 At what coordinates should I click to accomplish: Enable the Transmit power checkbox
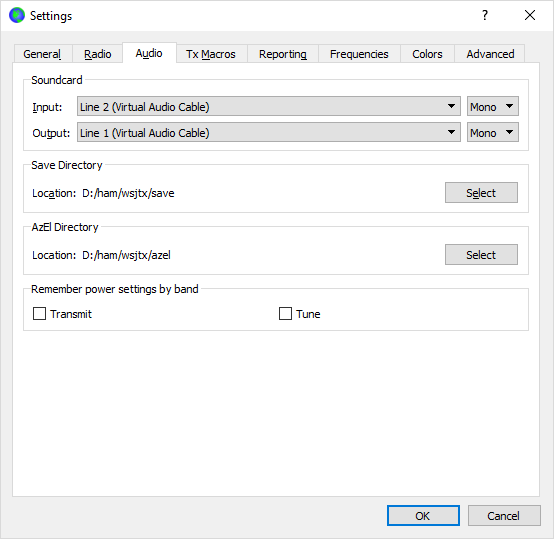39,313
